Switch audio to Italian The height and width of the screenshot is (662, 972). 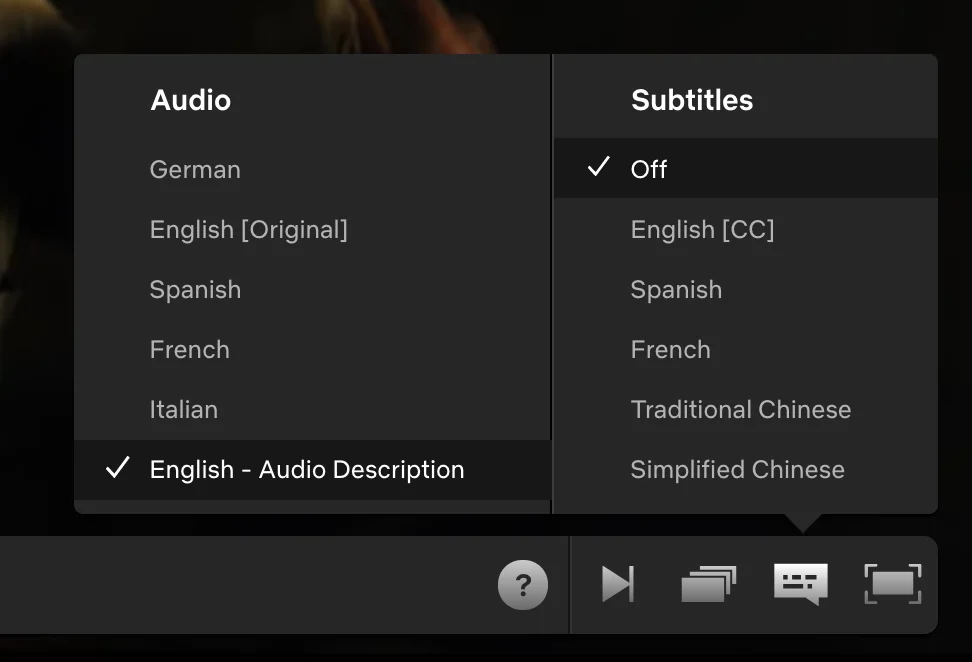(x=184, y=410)
